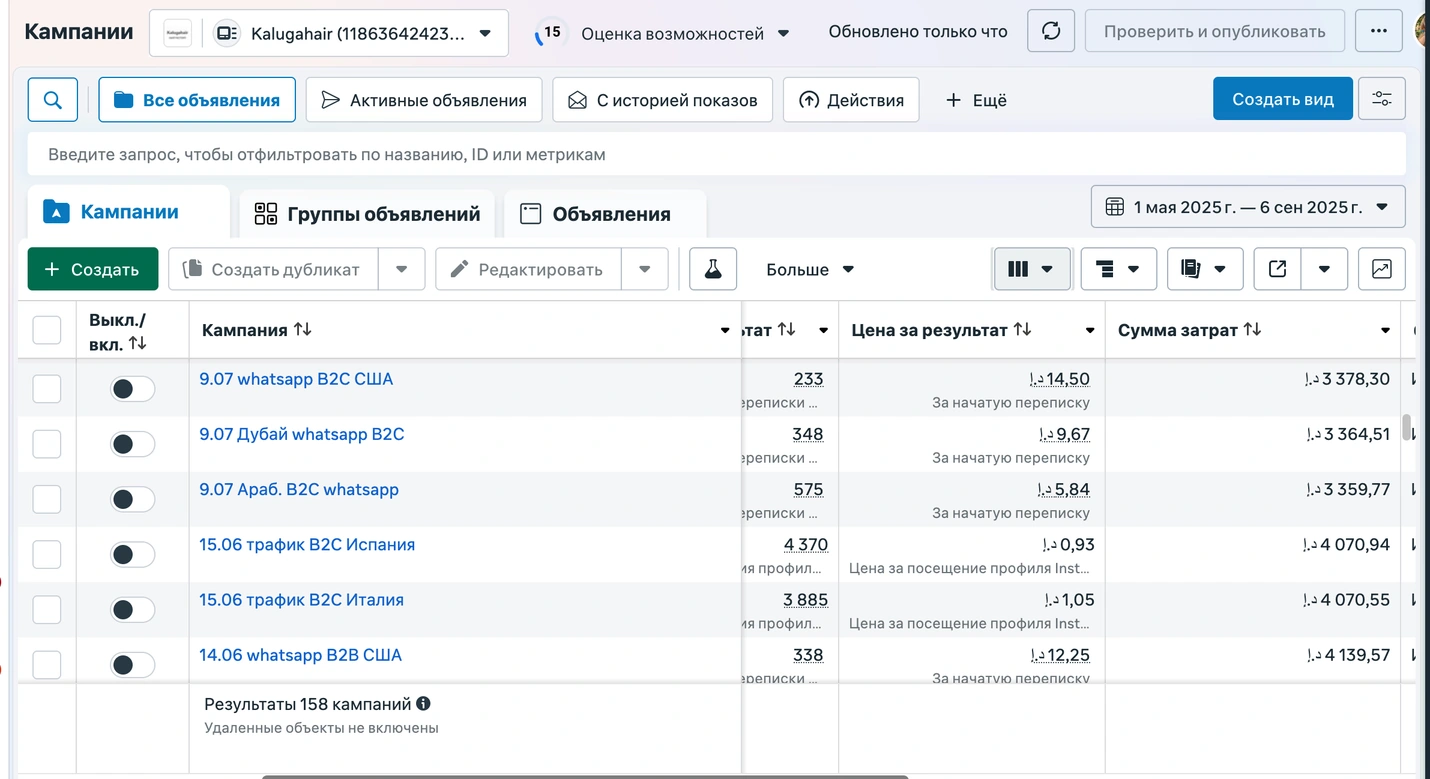Viewport: 1430px width, 779px height.
Task: Refresh data with the circular arrow icon
Action: [x=1051, y=32]
